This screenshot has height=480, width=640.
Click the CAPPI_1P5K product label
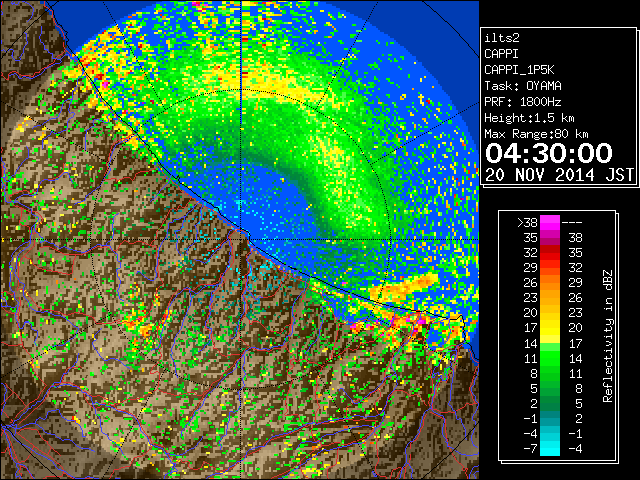(x=519, y=70)
